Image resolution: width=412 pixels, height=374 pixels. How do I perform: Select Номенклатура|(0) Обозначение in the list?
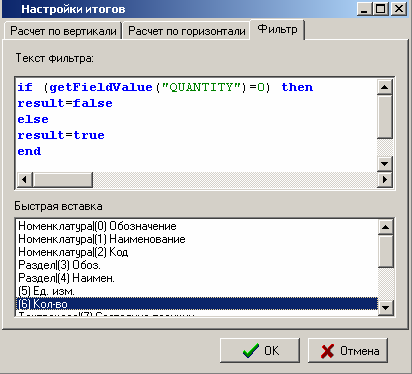coord(197,226)
